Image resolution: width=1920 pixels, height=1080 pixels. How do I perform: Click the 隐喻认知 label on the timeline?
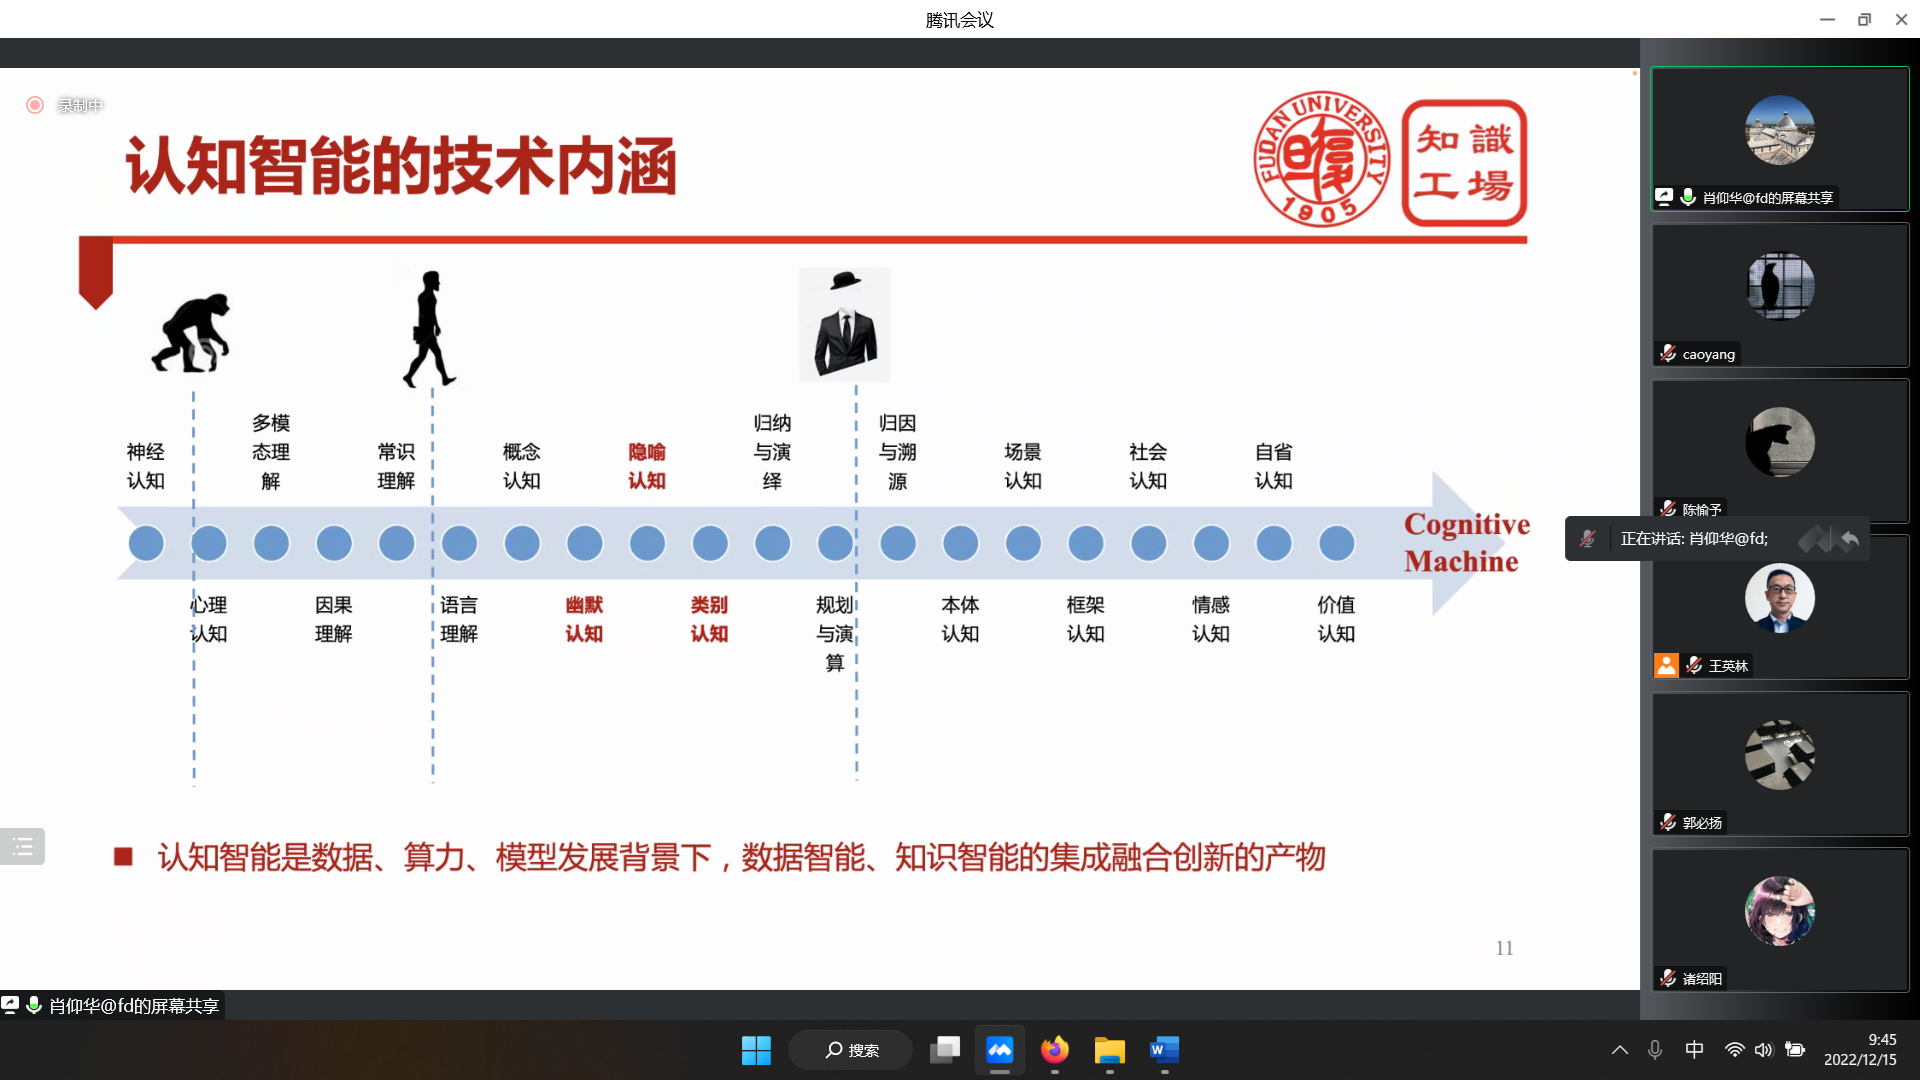pos(647,466)
